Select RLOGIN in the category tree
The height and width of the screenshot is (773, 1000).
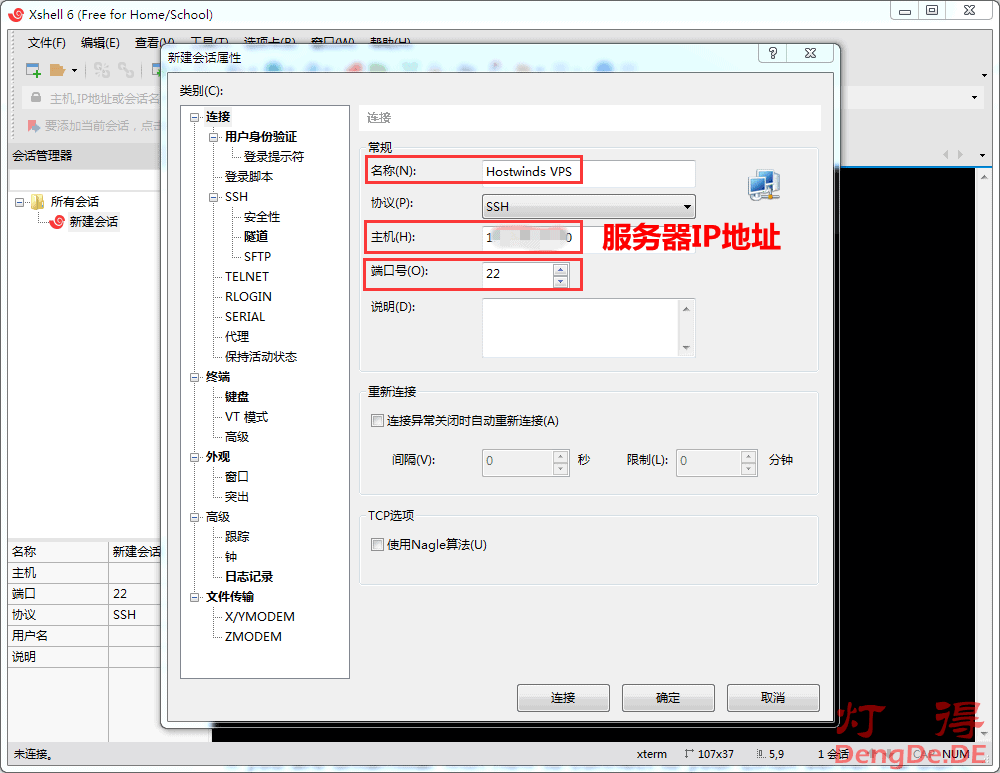(x=248, y=297)
